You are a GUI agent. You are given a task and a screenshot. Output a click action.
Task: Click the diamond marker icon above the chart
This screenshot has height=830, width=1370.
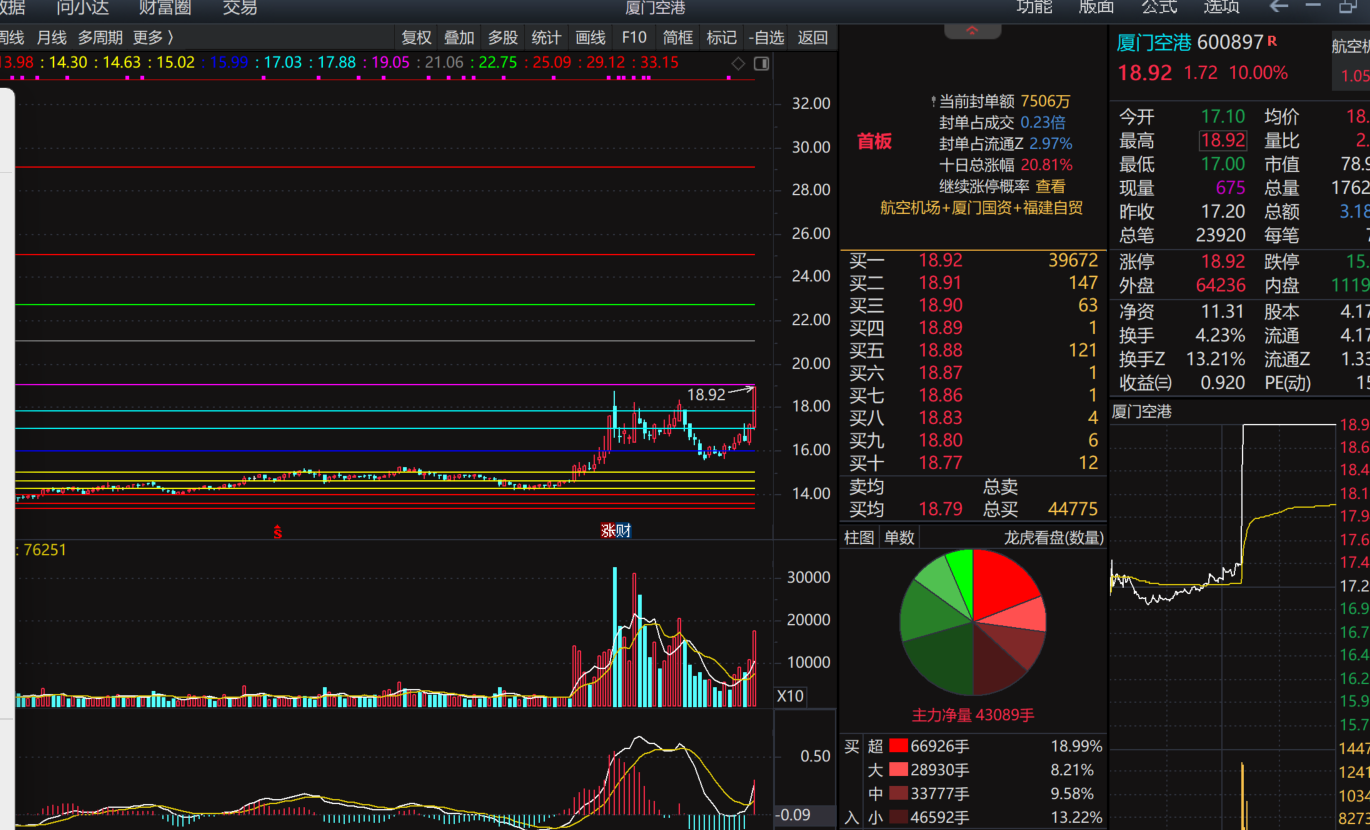(x=738, y=63)
